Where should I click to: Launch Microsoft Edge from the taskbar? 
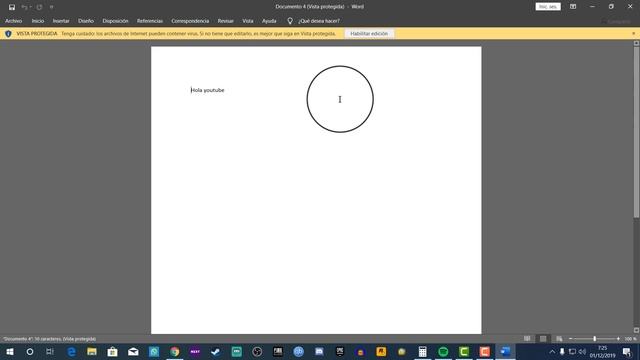click(x=71, y=351)
